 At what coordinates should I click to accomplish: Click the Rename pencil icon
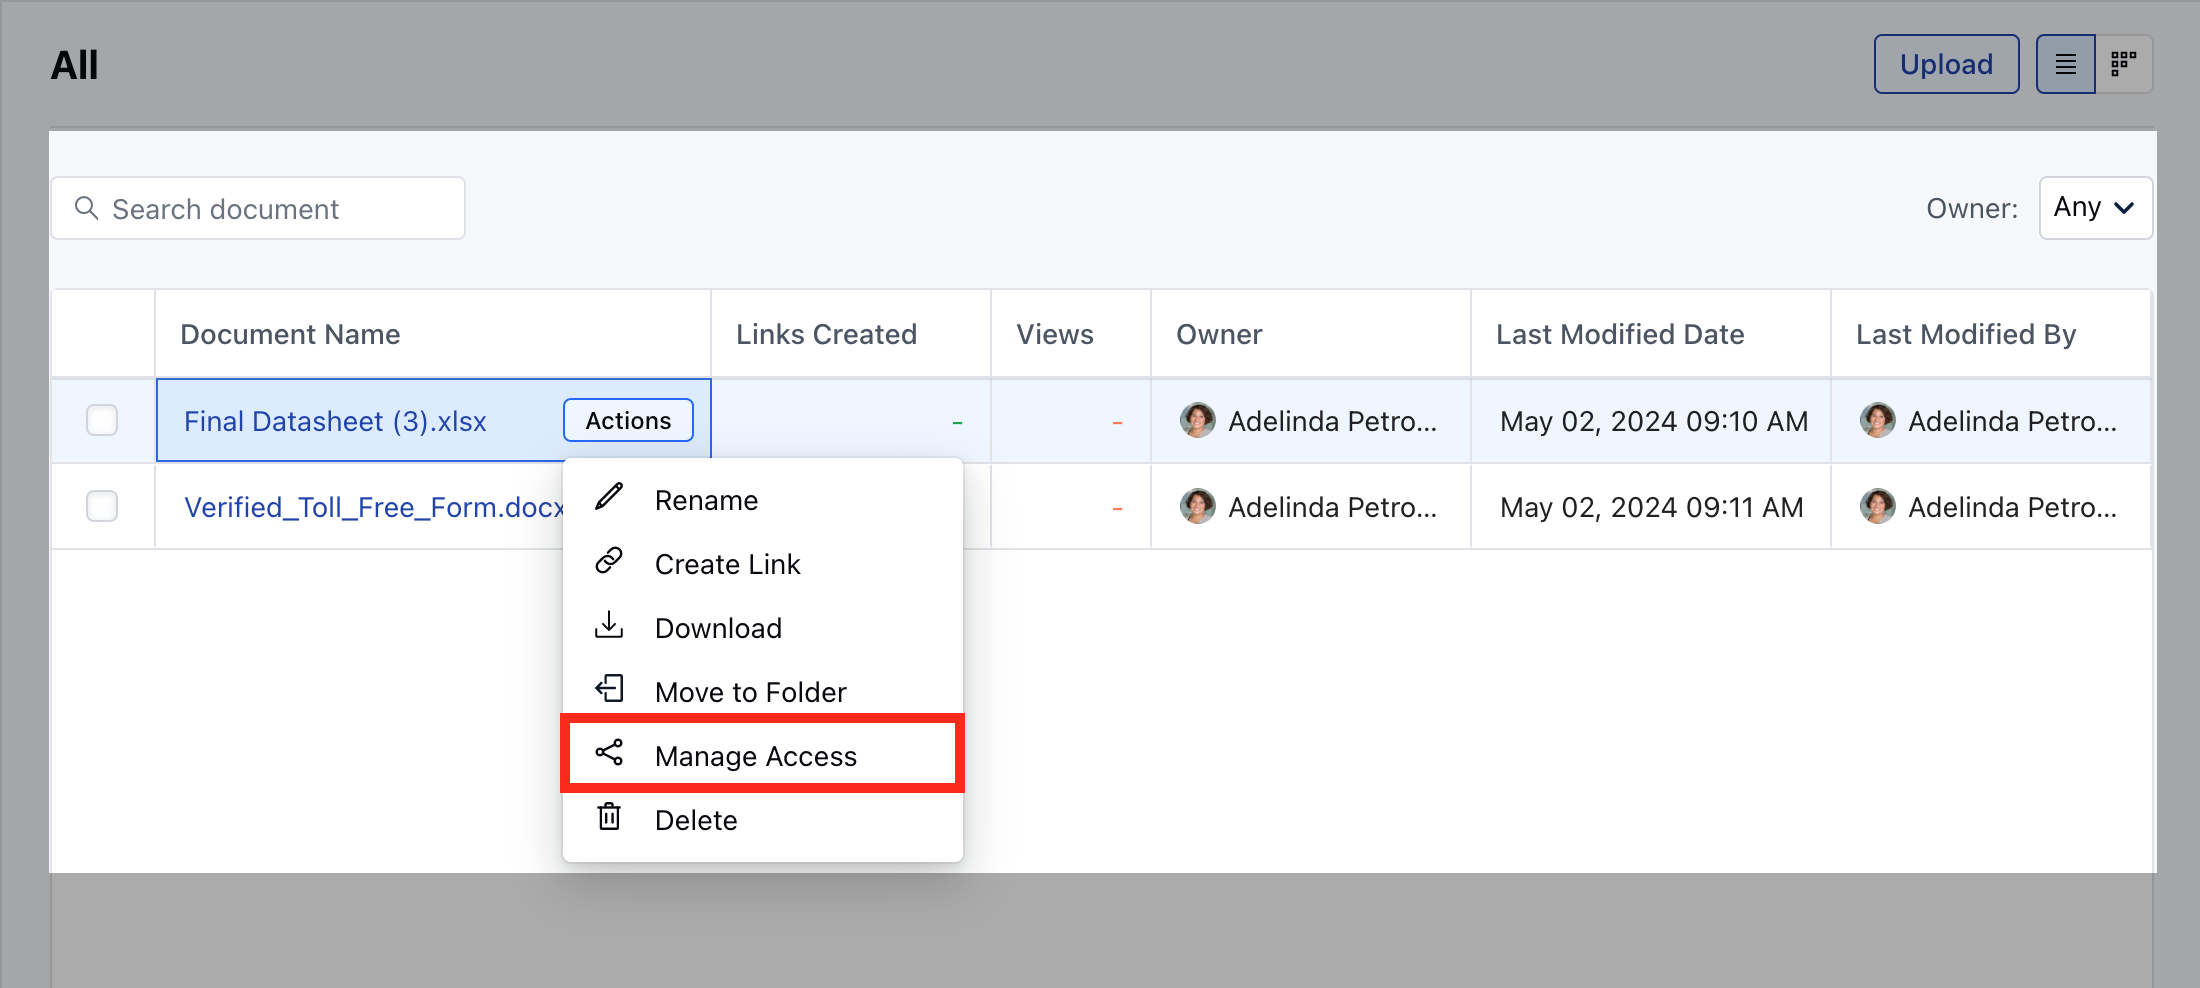tap(610, 497)
